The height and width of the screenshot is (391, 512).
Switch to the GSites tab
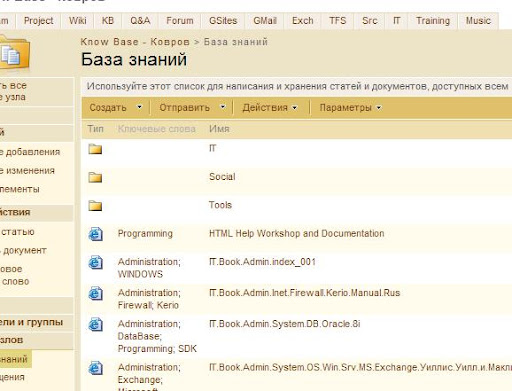(223, 21)
